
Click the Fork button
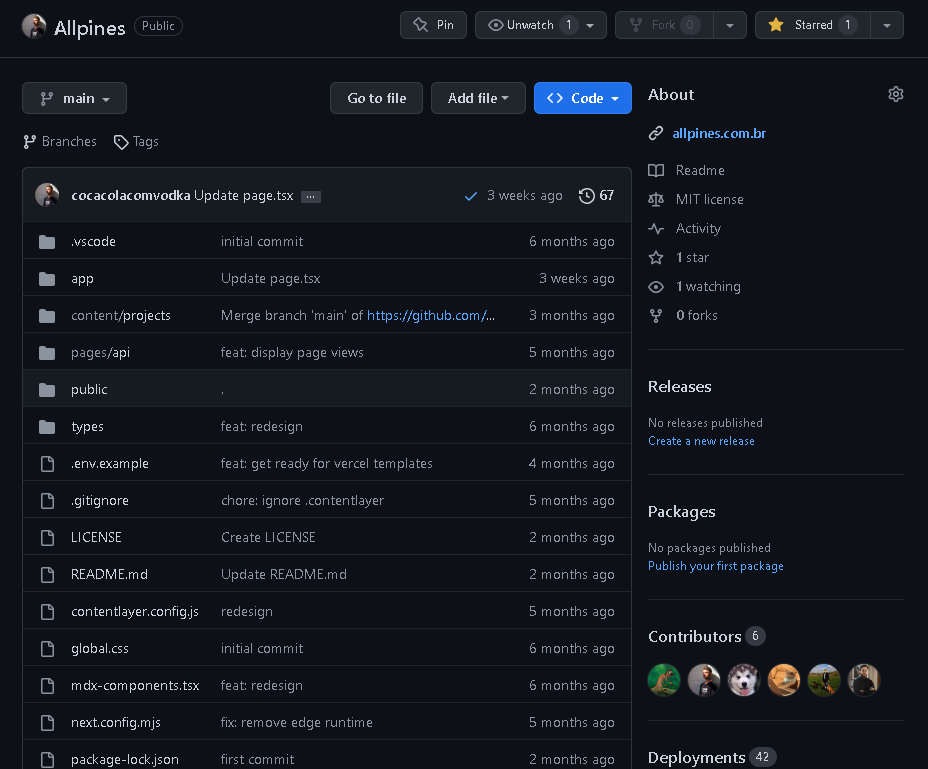pyautogui.click(x=664, y=25)
